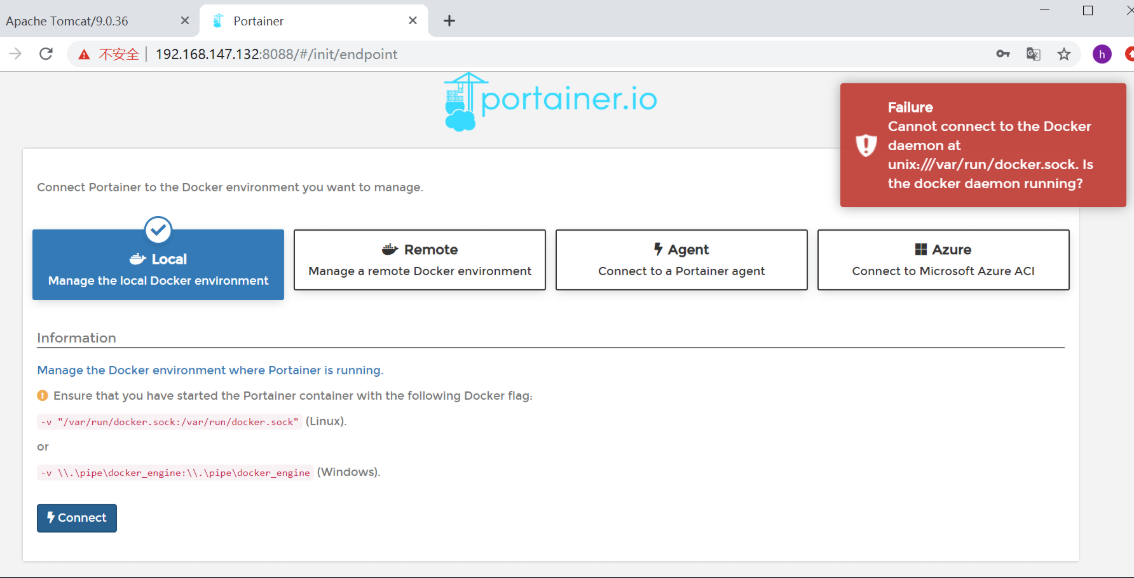Viewport: 1134px width, 578px height.
Task: Minimize the browser window
Action: [1044, 9]
